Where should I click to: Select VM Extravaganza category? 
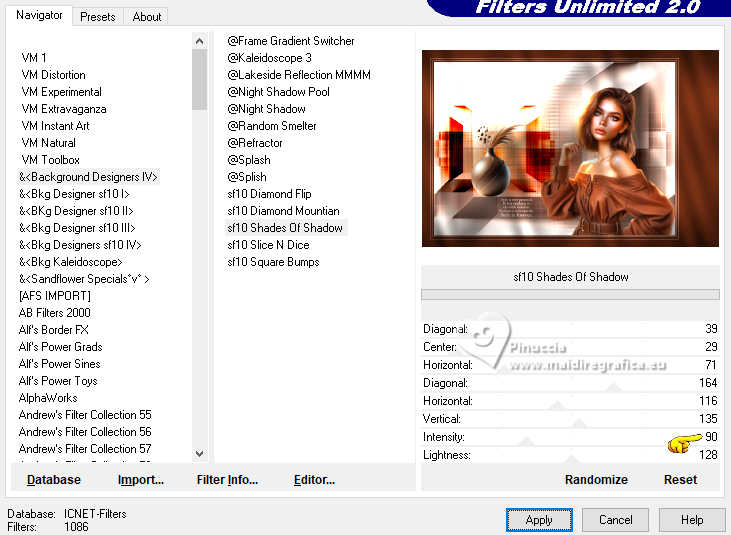click(x=64, y=109)
